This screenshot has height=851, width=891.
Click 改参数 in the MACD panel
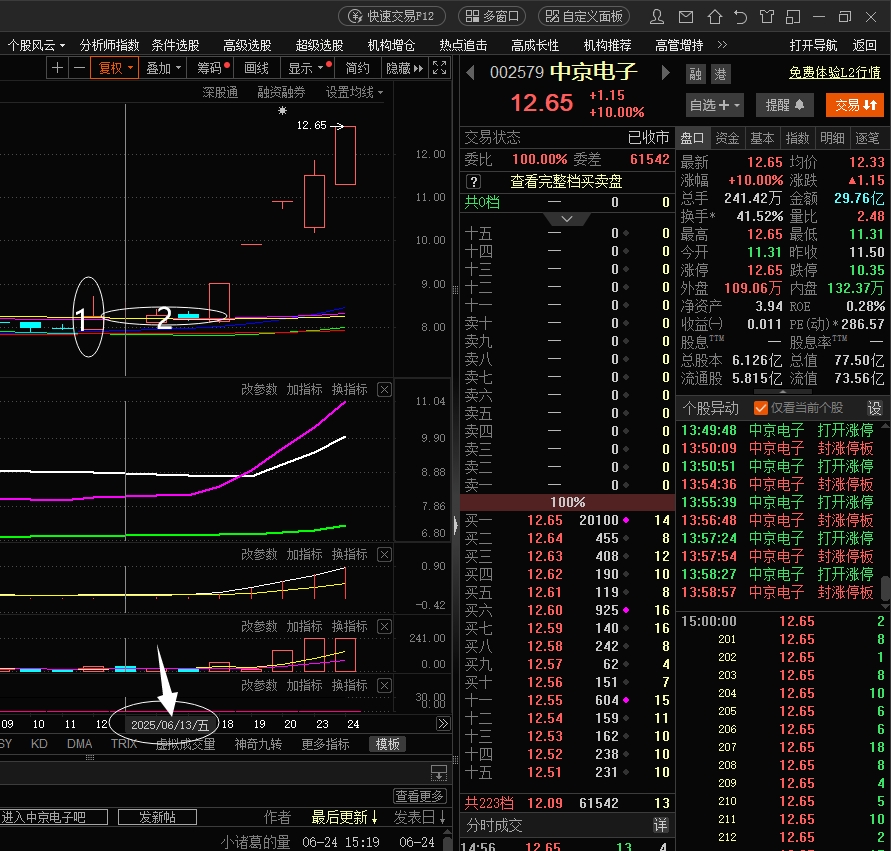pos(259,554)
